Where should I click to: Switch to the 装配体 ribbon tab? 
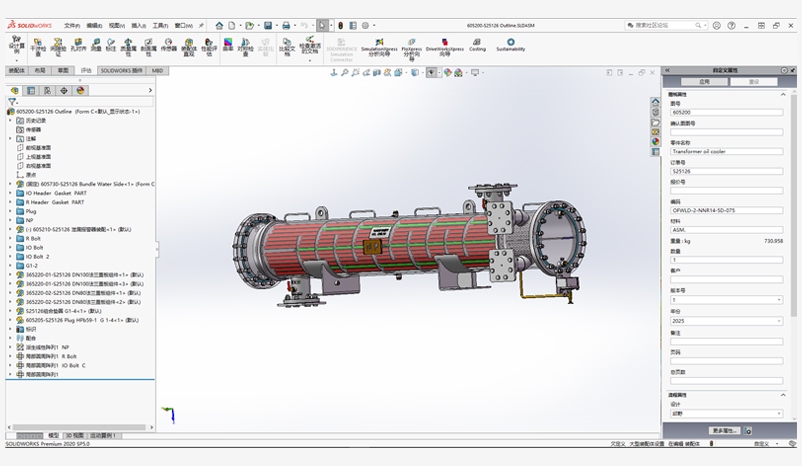(x=17, y=71)
